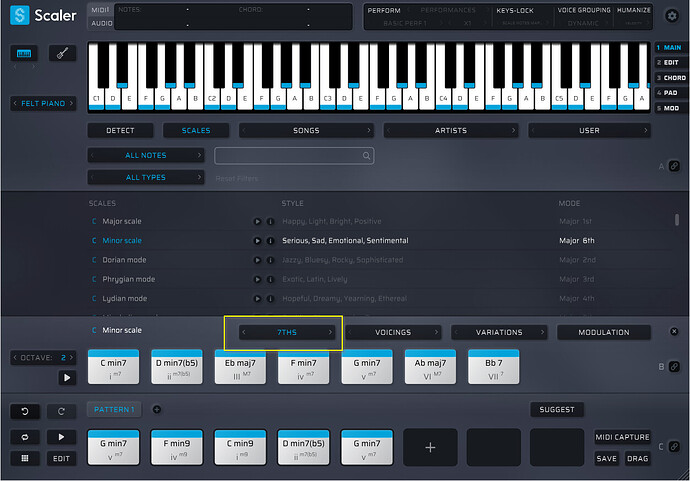Open the ARTISTS dropdown

(x=451, y=131)
